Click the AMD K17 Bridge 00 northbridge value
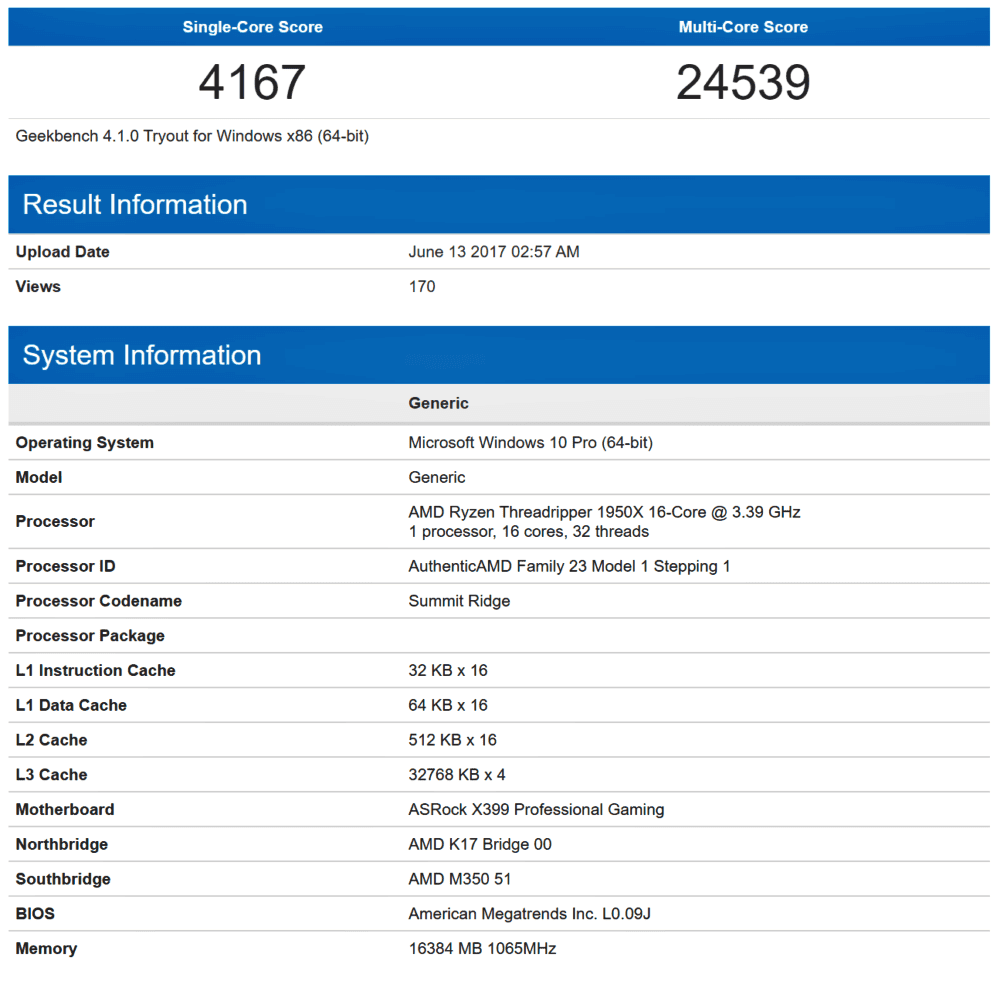Image resolution: width=1000 pixels, height=981 pixels. [x=480, y=845]
